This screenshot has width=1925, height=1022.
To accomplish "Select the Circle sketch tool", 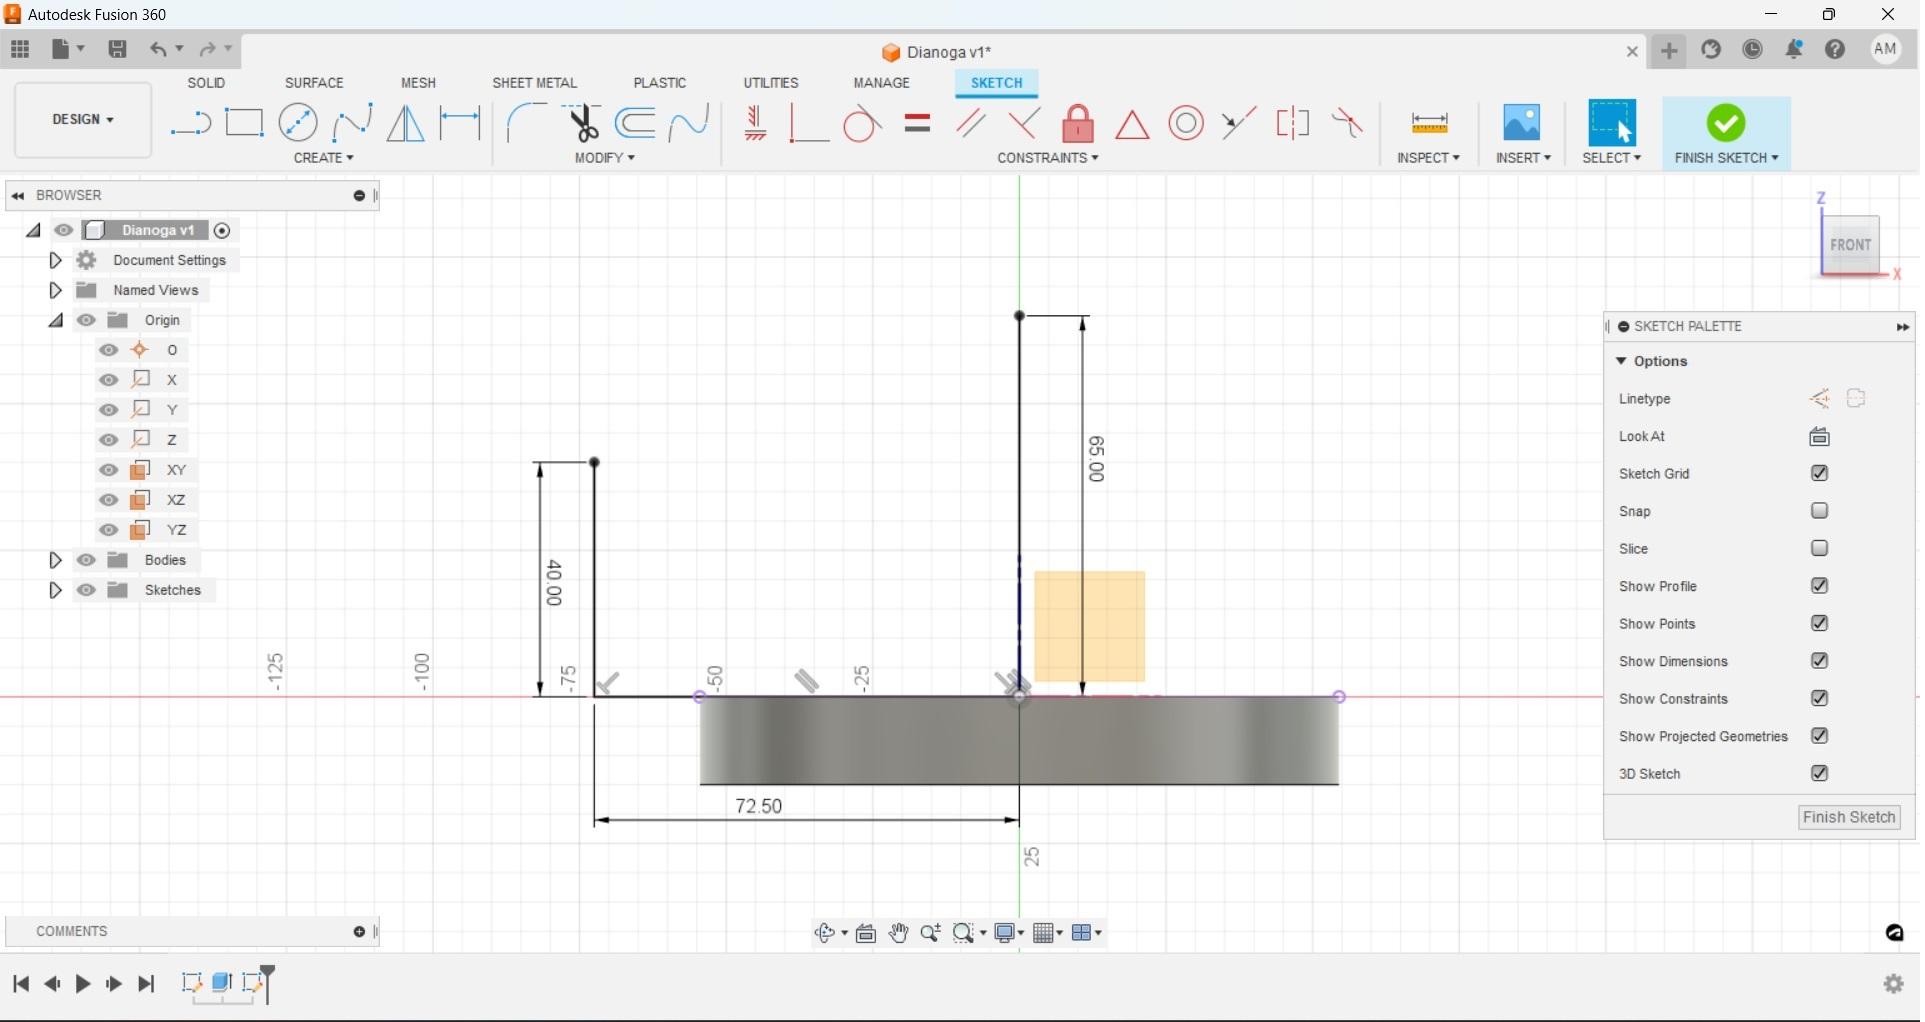I will pos(298,123).
